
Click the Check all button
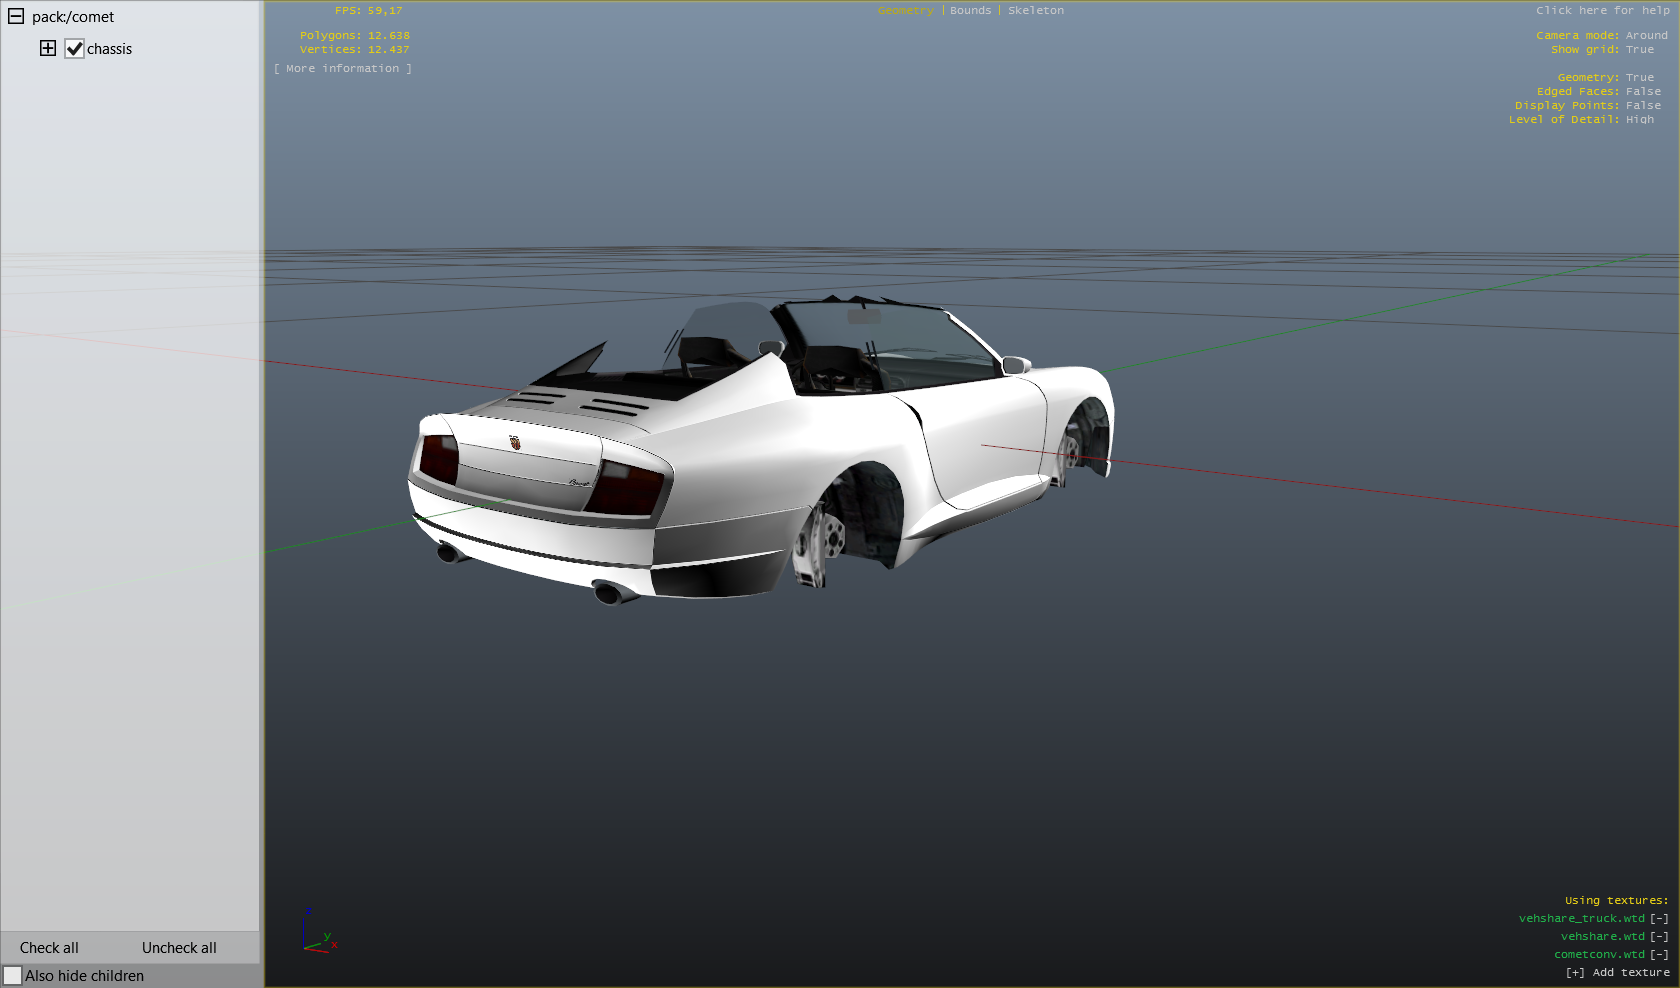point(49,948)
